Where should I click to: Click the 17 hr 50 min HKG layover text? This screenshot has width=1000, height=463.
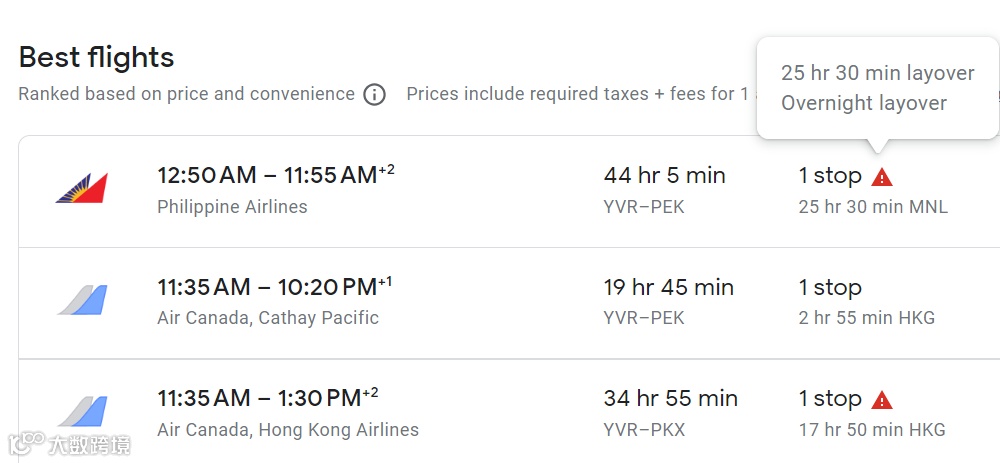tap(871, 430)
